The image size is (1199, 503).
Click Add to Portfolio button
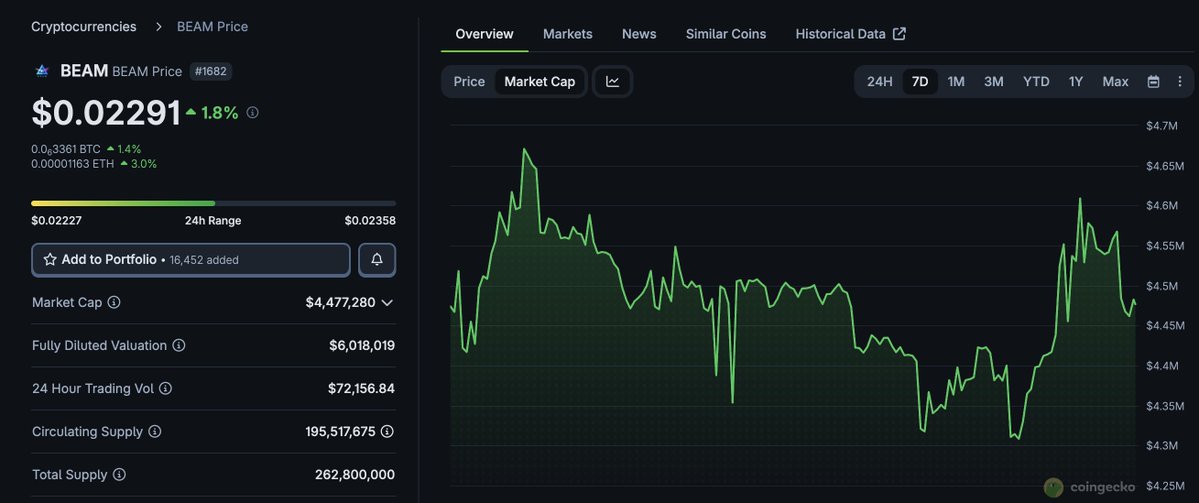click(x=190, y=260)
